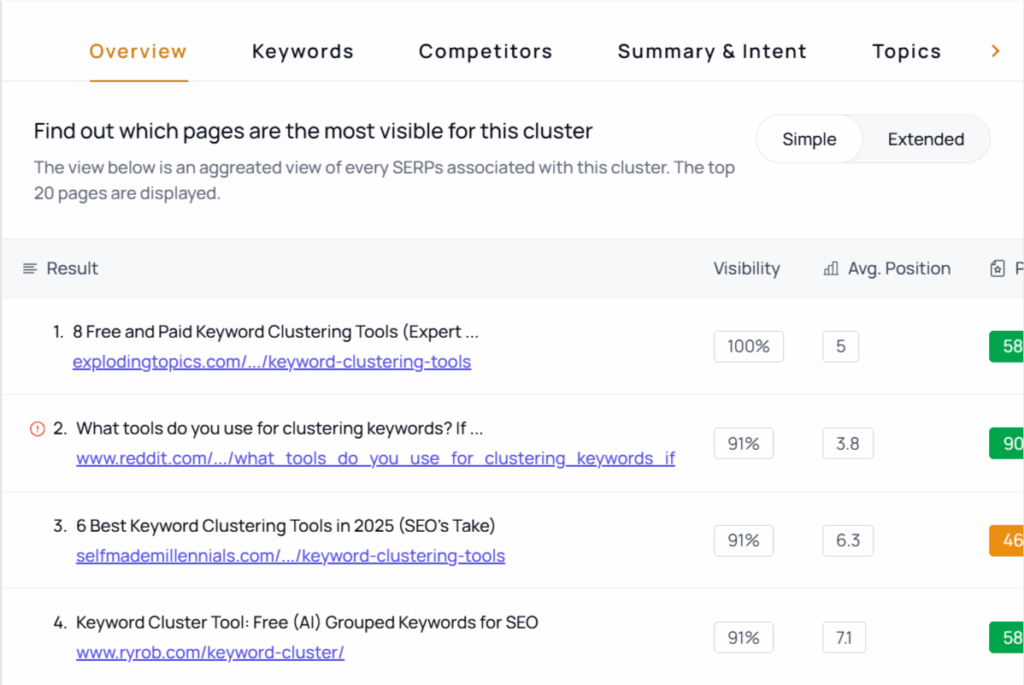This screenshot has width=1024, height=685.
Task: Open the Topics tab
Action: click(x=906, y=51)
